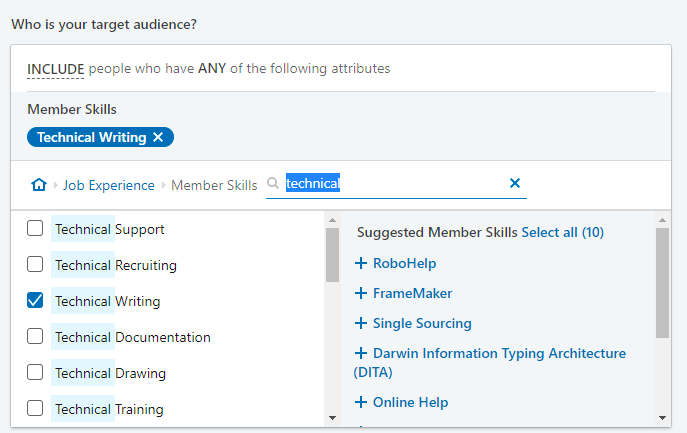
Task: Go to Job Experience breadcrumb
Action: pyautogui.click(x=109, y=185)
